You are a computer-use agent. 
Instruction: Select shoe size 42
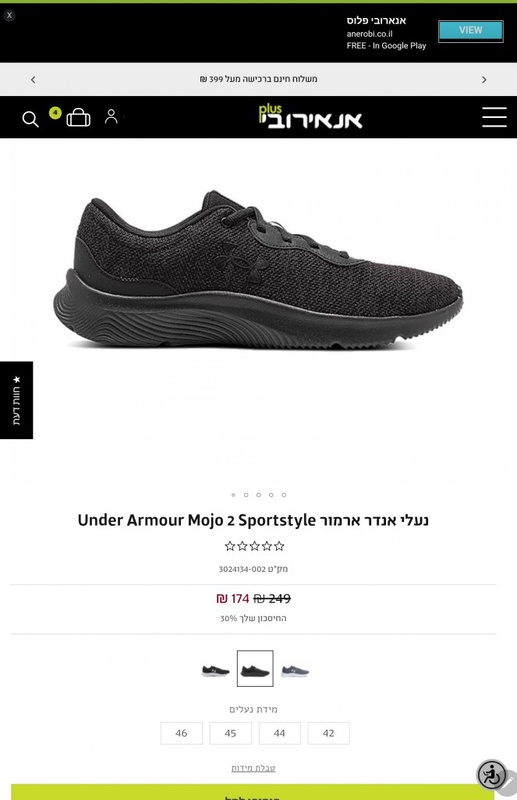point(328,733)
